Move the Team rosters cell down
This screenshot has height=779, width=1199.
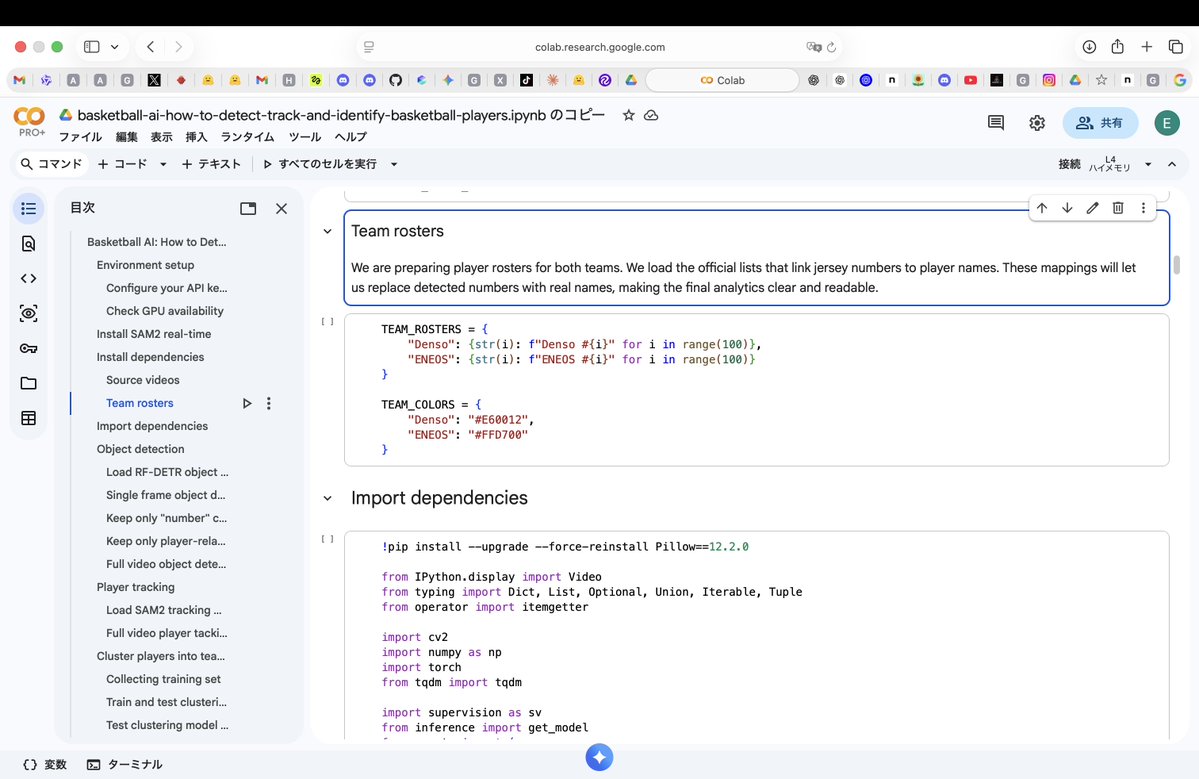1067,208
